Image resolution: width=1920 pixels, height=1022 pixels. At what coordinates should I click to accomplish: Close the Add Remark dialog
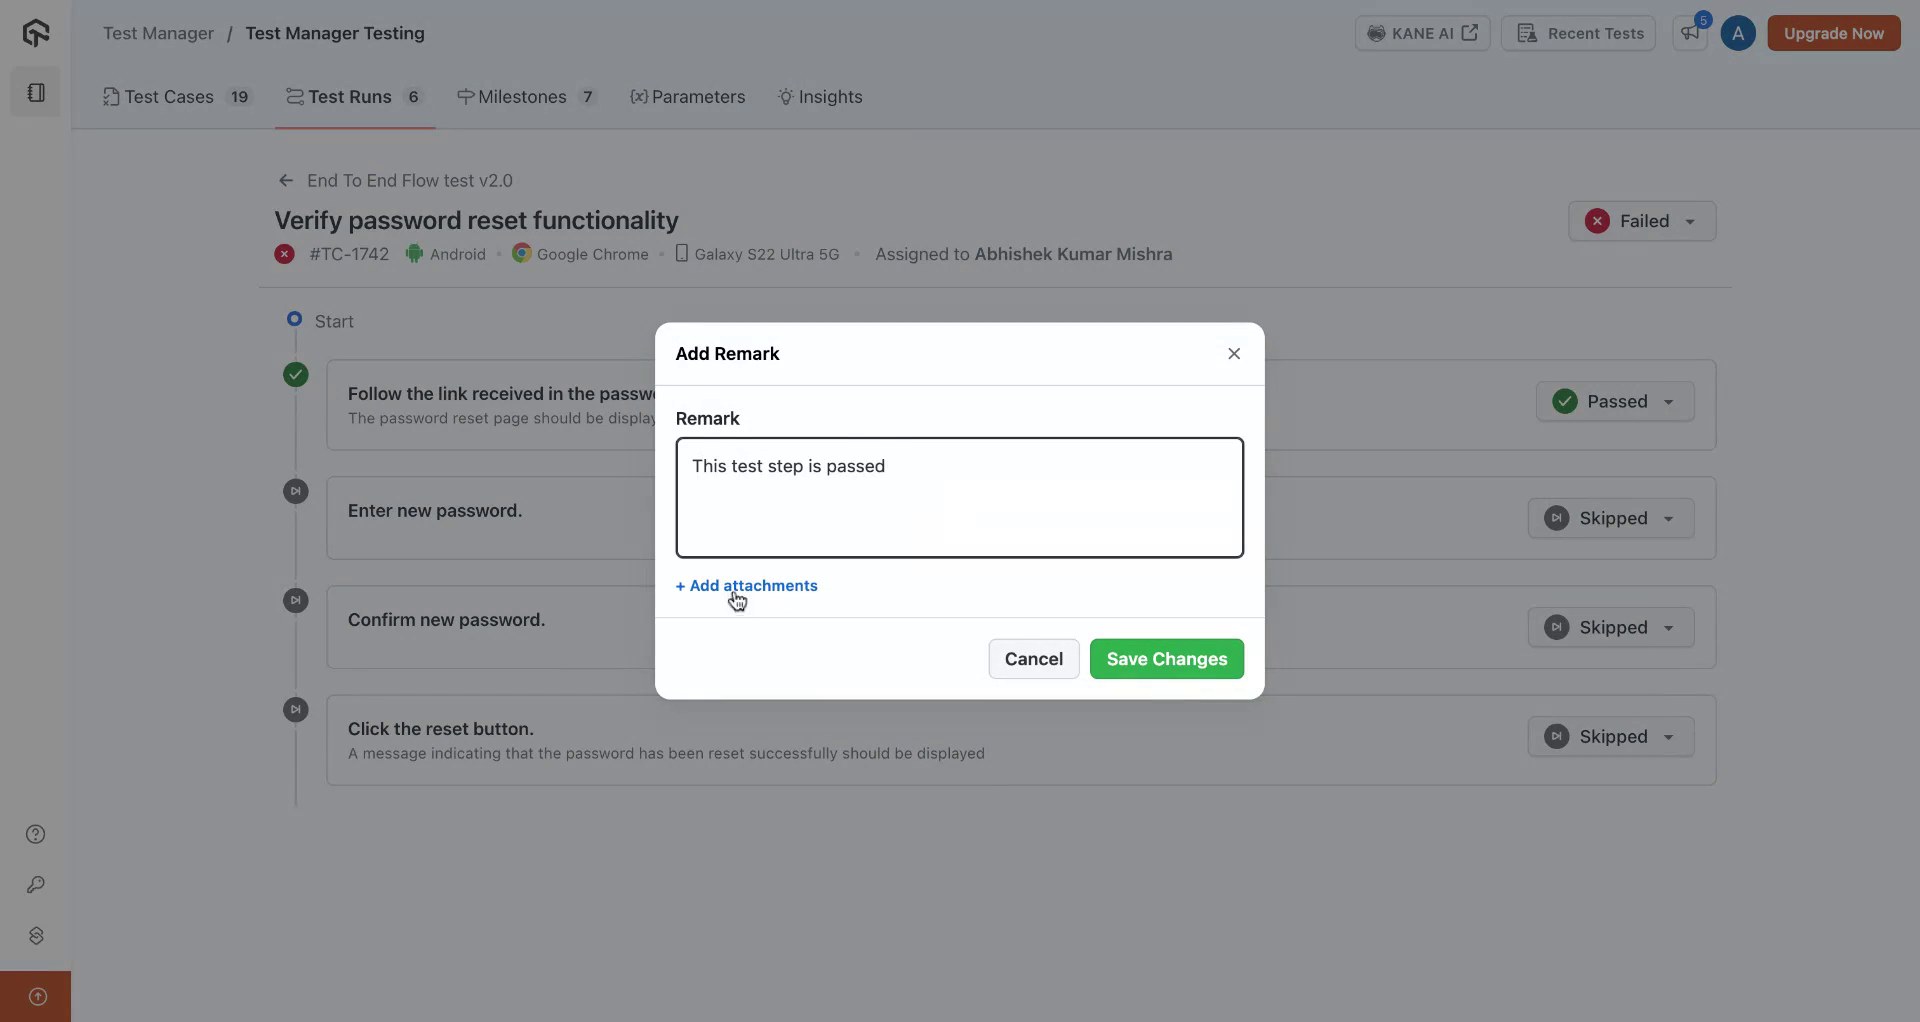coord(1234,354)
